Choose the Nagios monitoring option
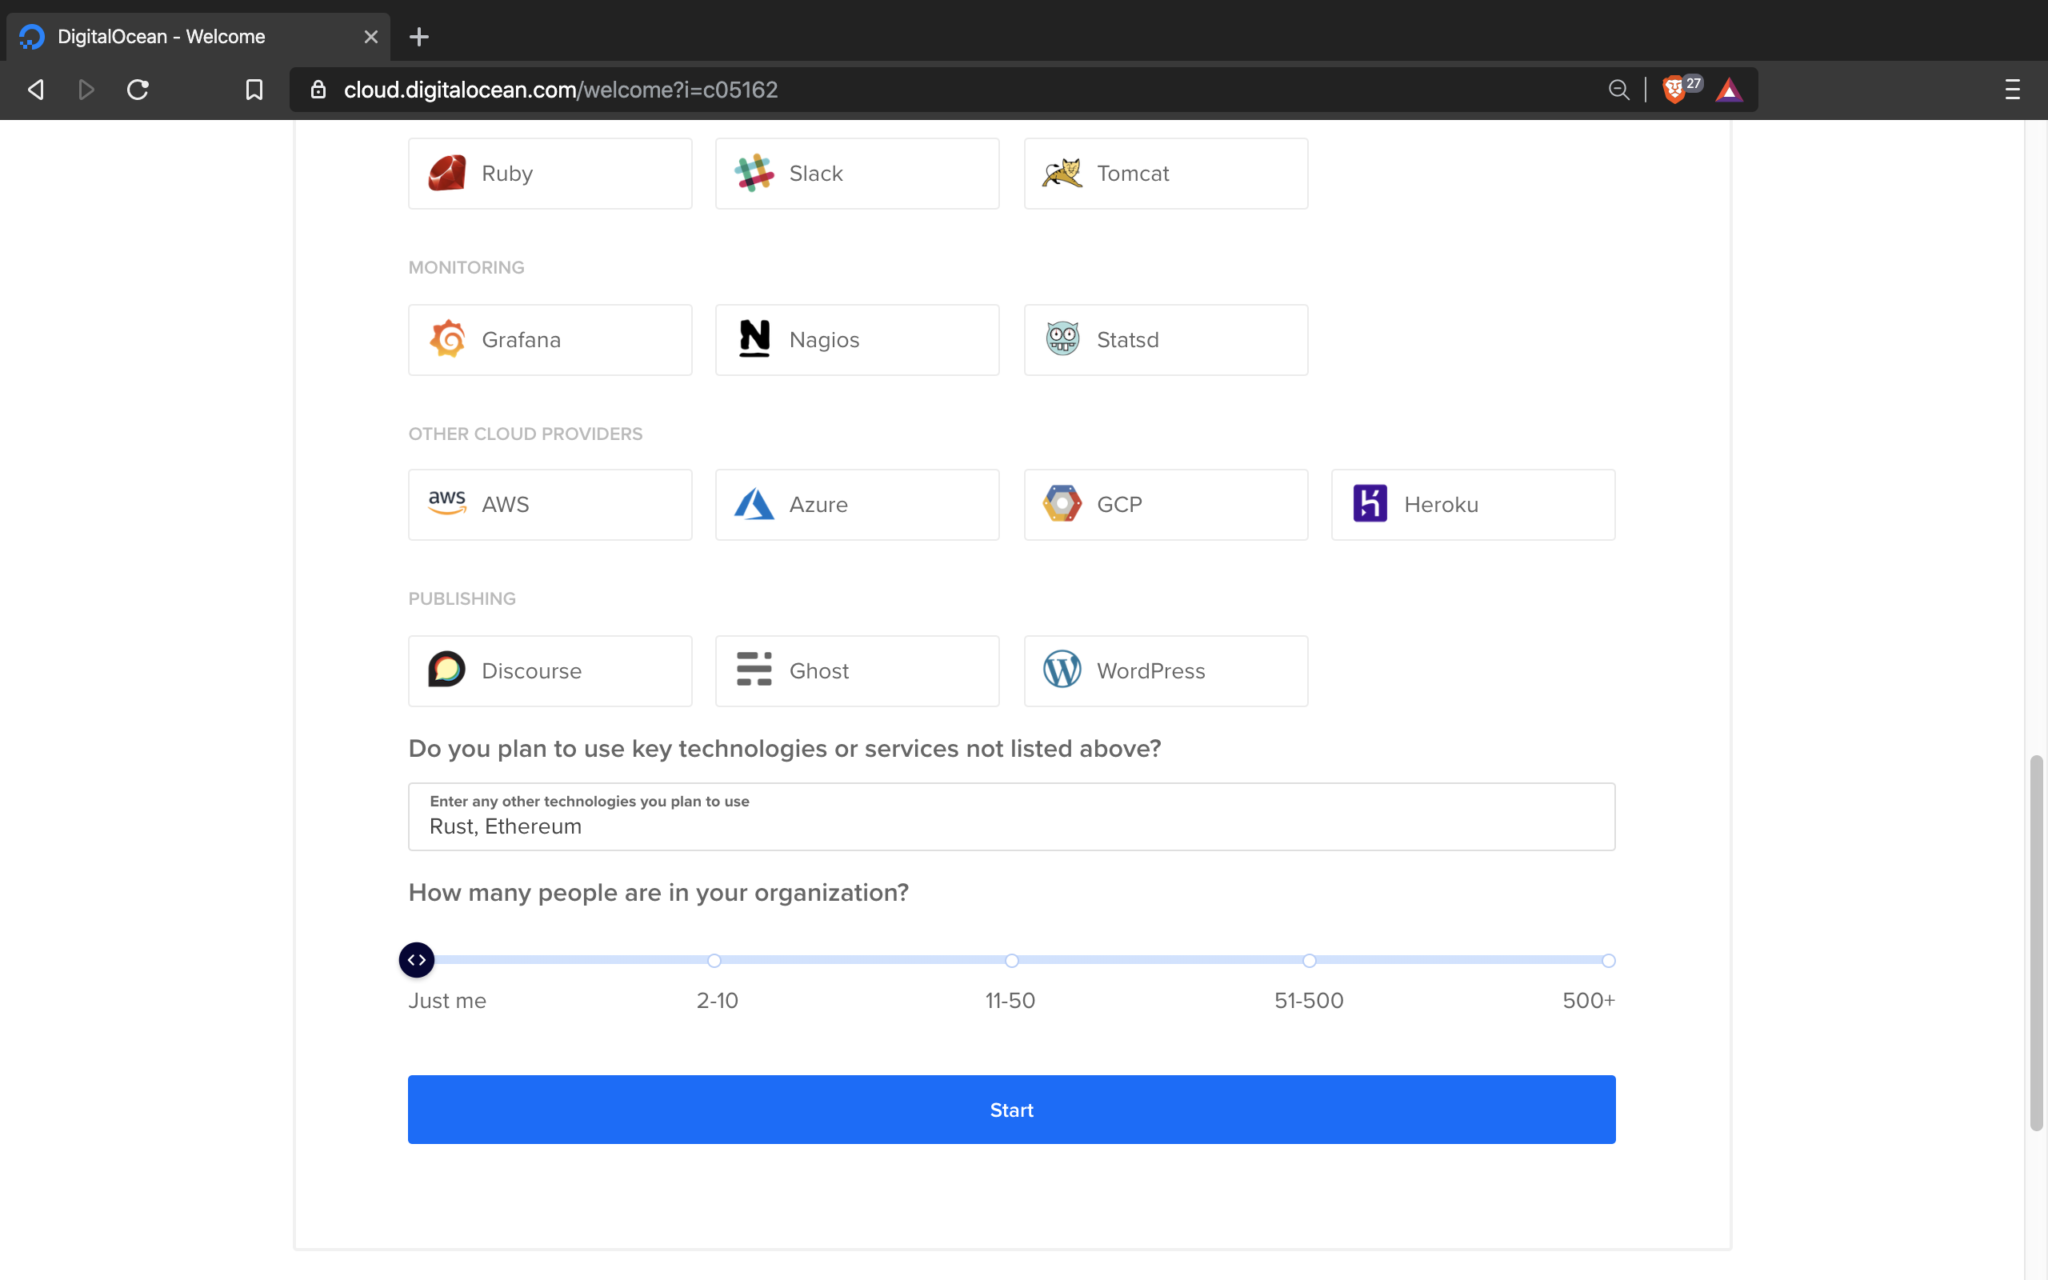 (857, 340)
